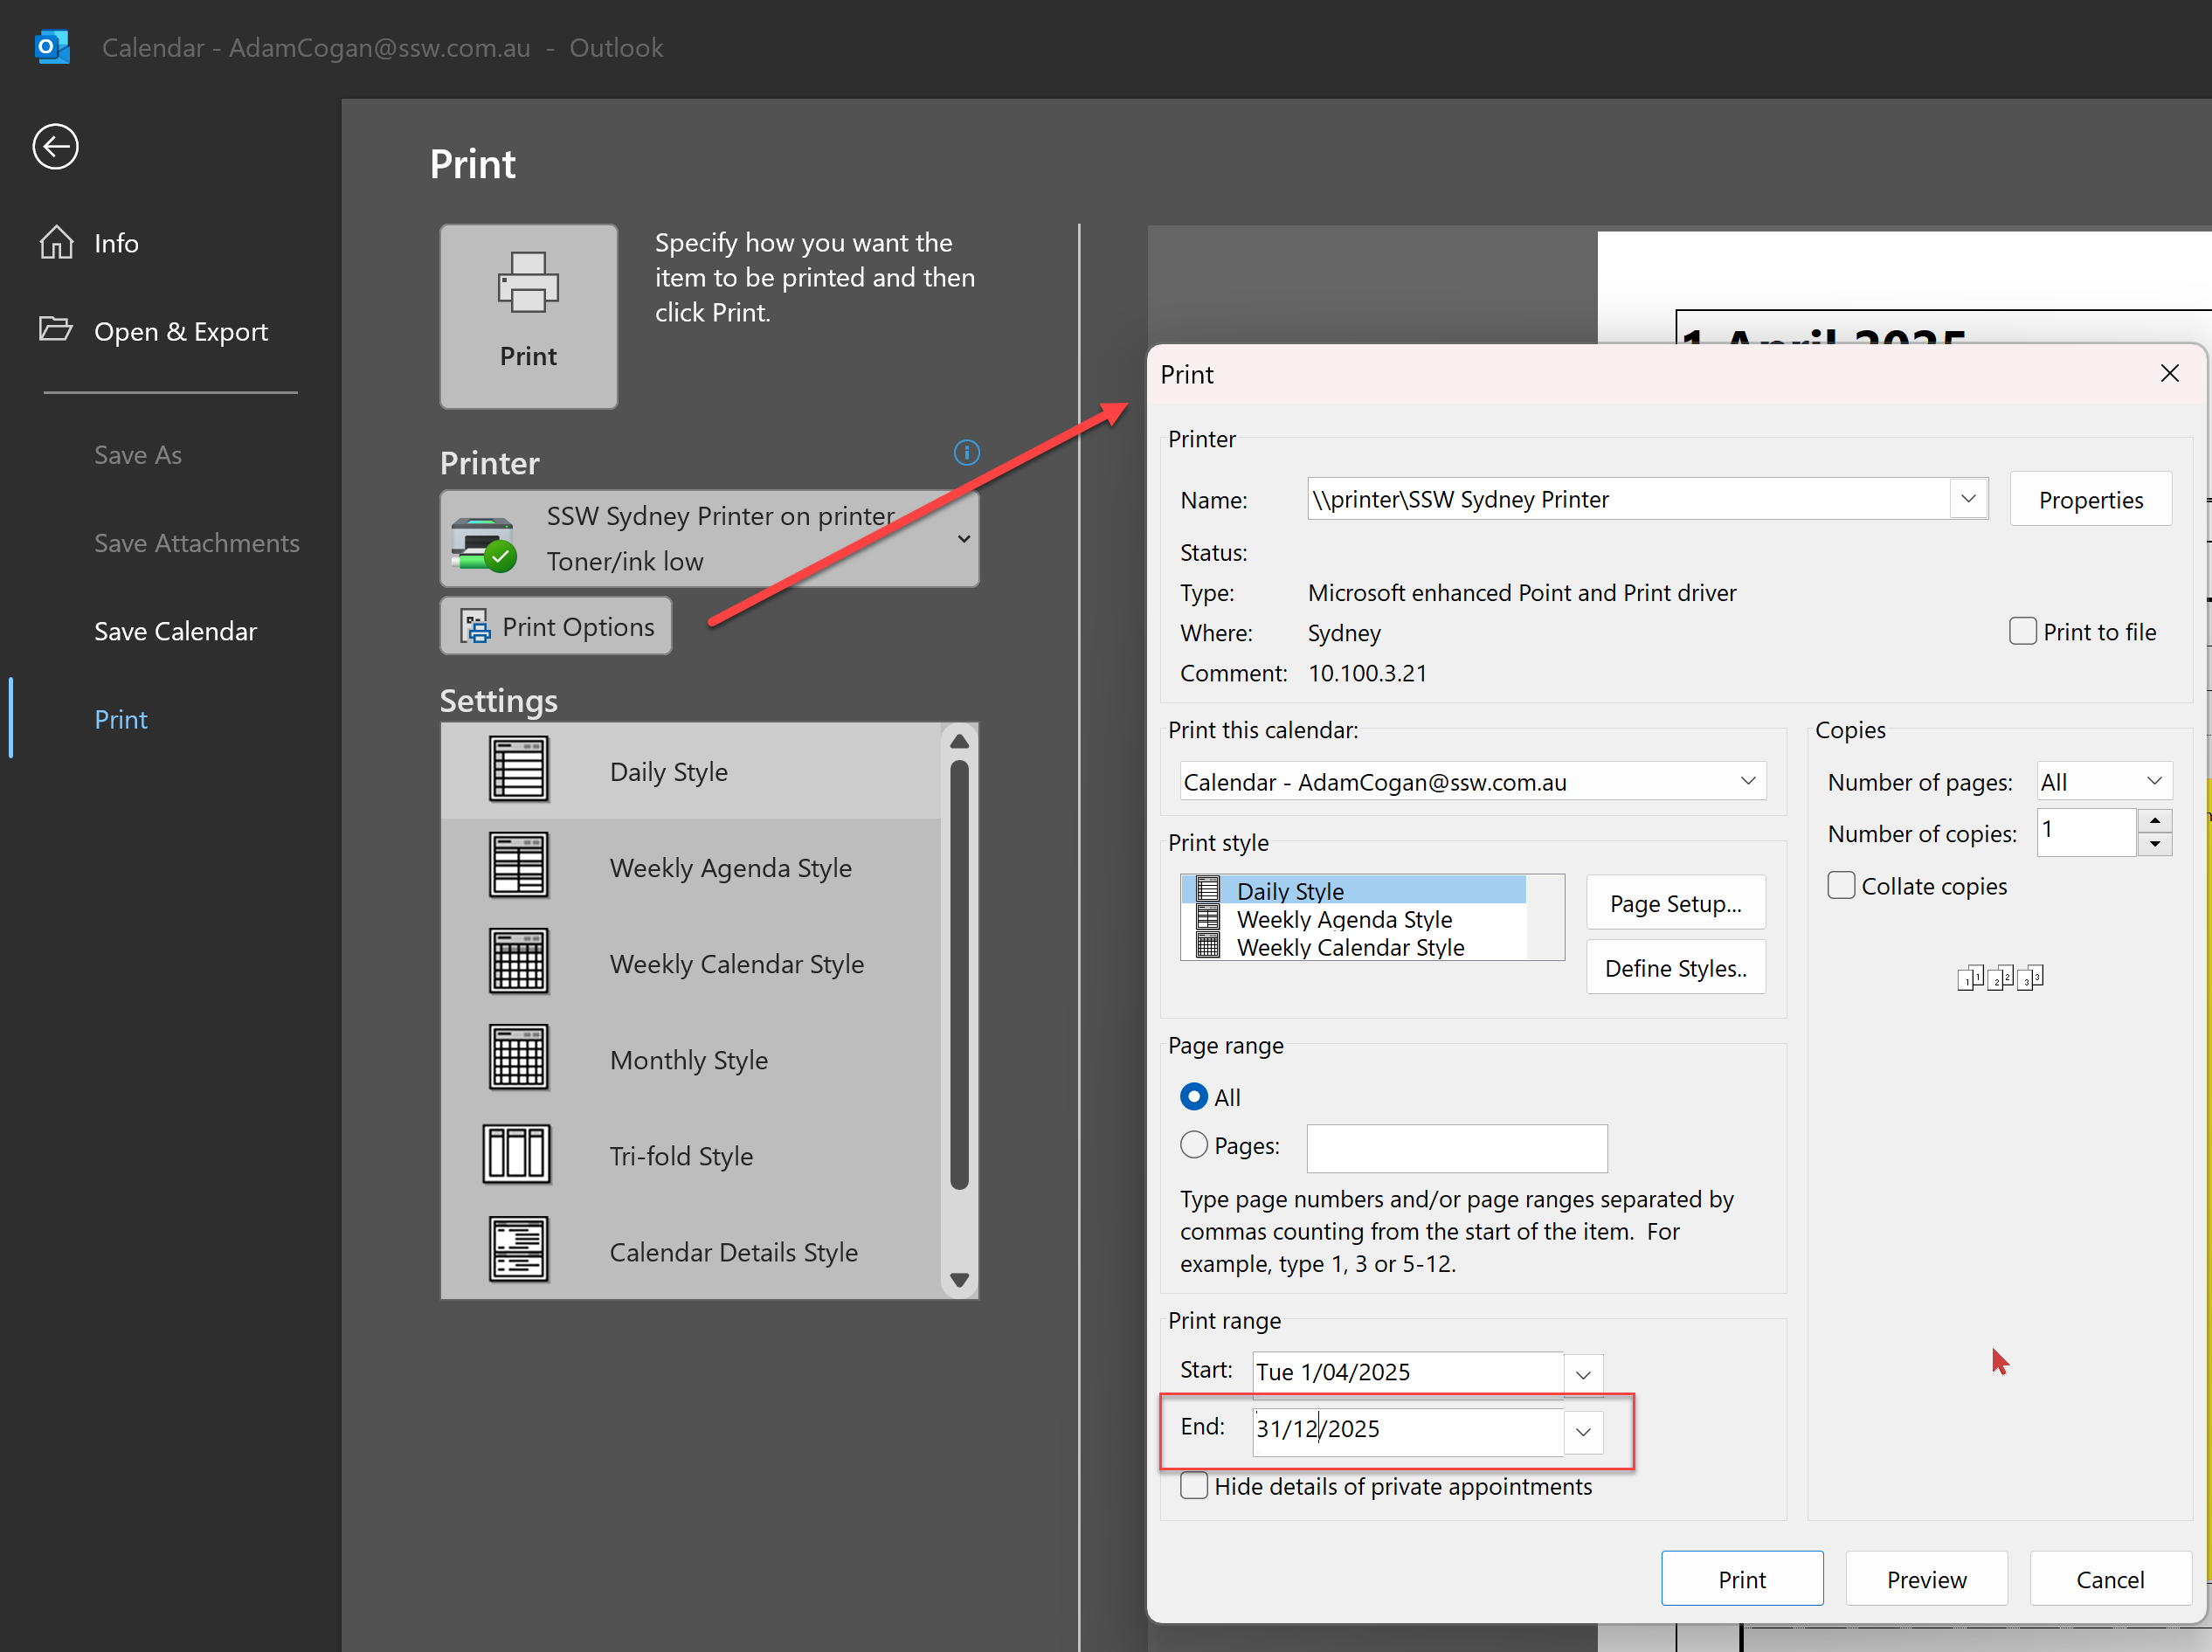Increase number of copies with up arrow
The width and height of the screenshot is (2212, 1652).
(x=2155, y=821)
